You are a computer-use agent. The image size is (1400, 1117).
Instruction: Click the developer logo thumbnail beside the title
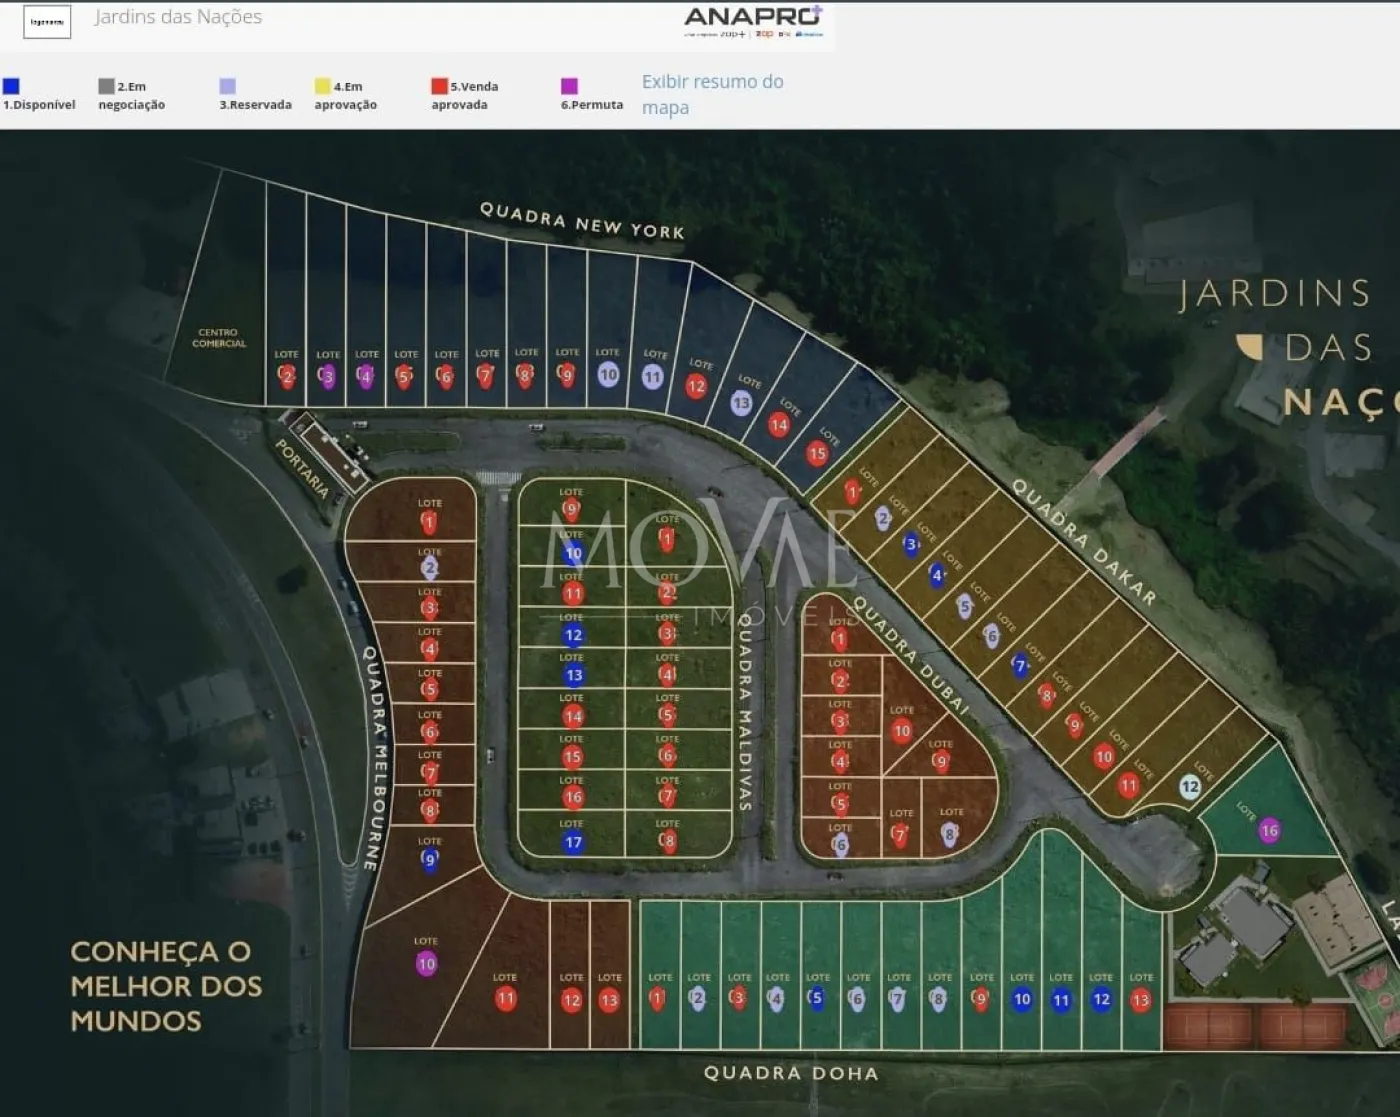[47, 21]
